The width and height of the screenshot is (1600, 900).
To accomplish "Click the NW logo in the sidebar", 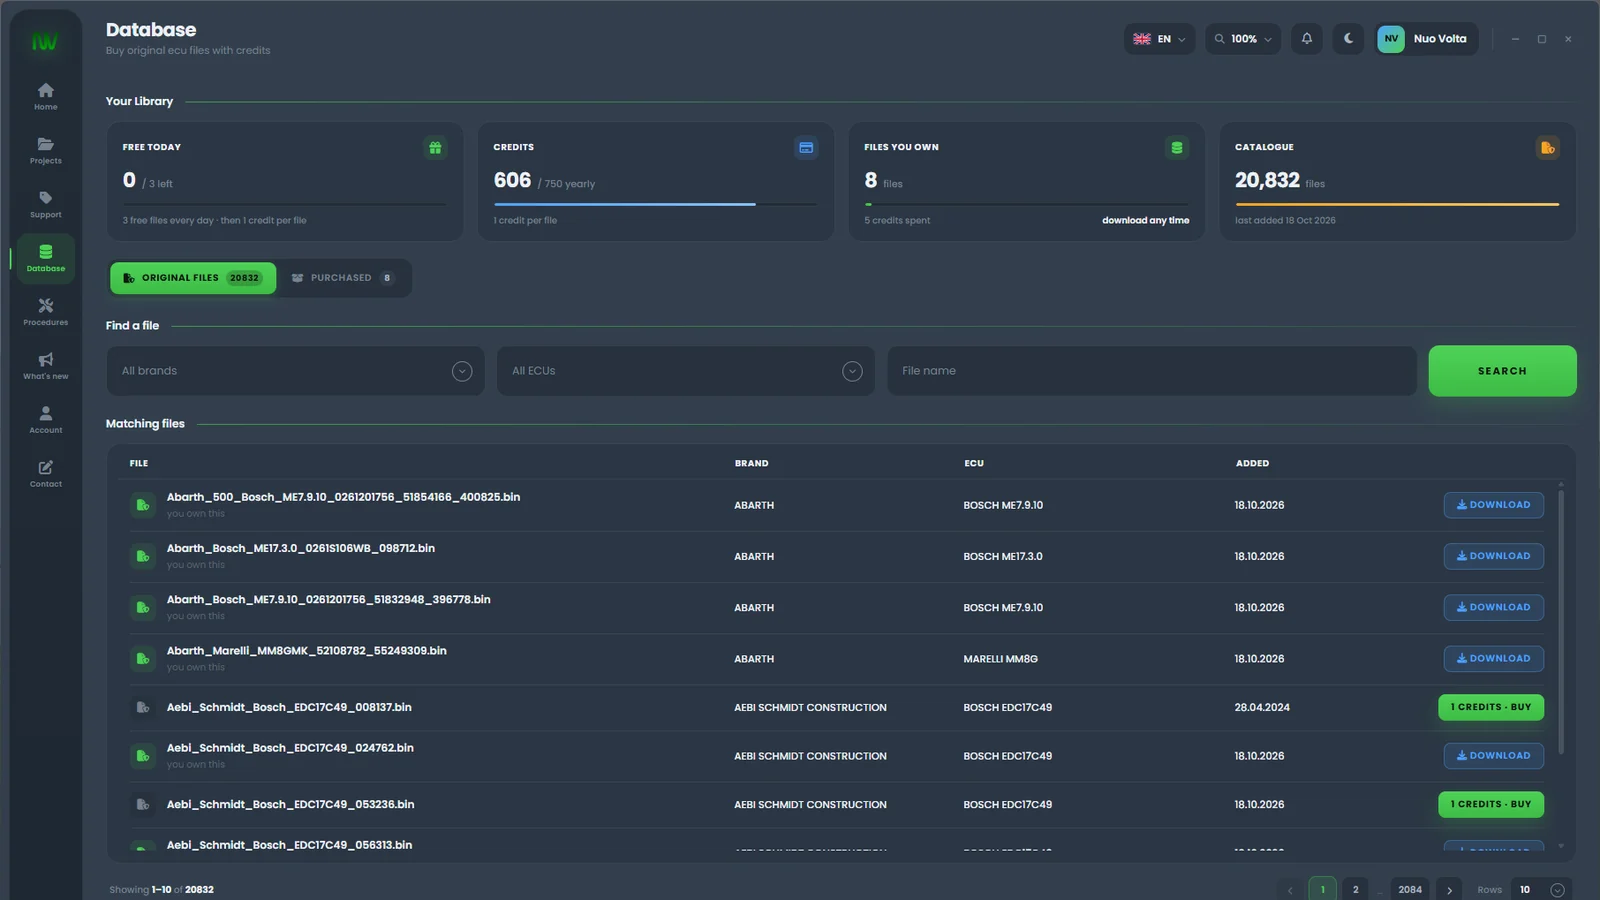I will click(45, 42).
